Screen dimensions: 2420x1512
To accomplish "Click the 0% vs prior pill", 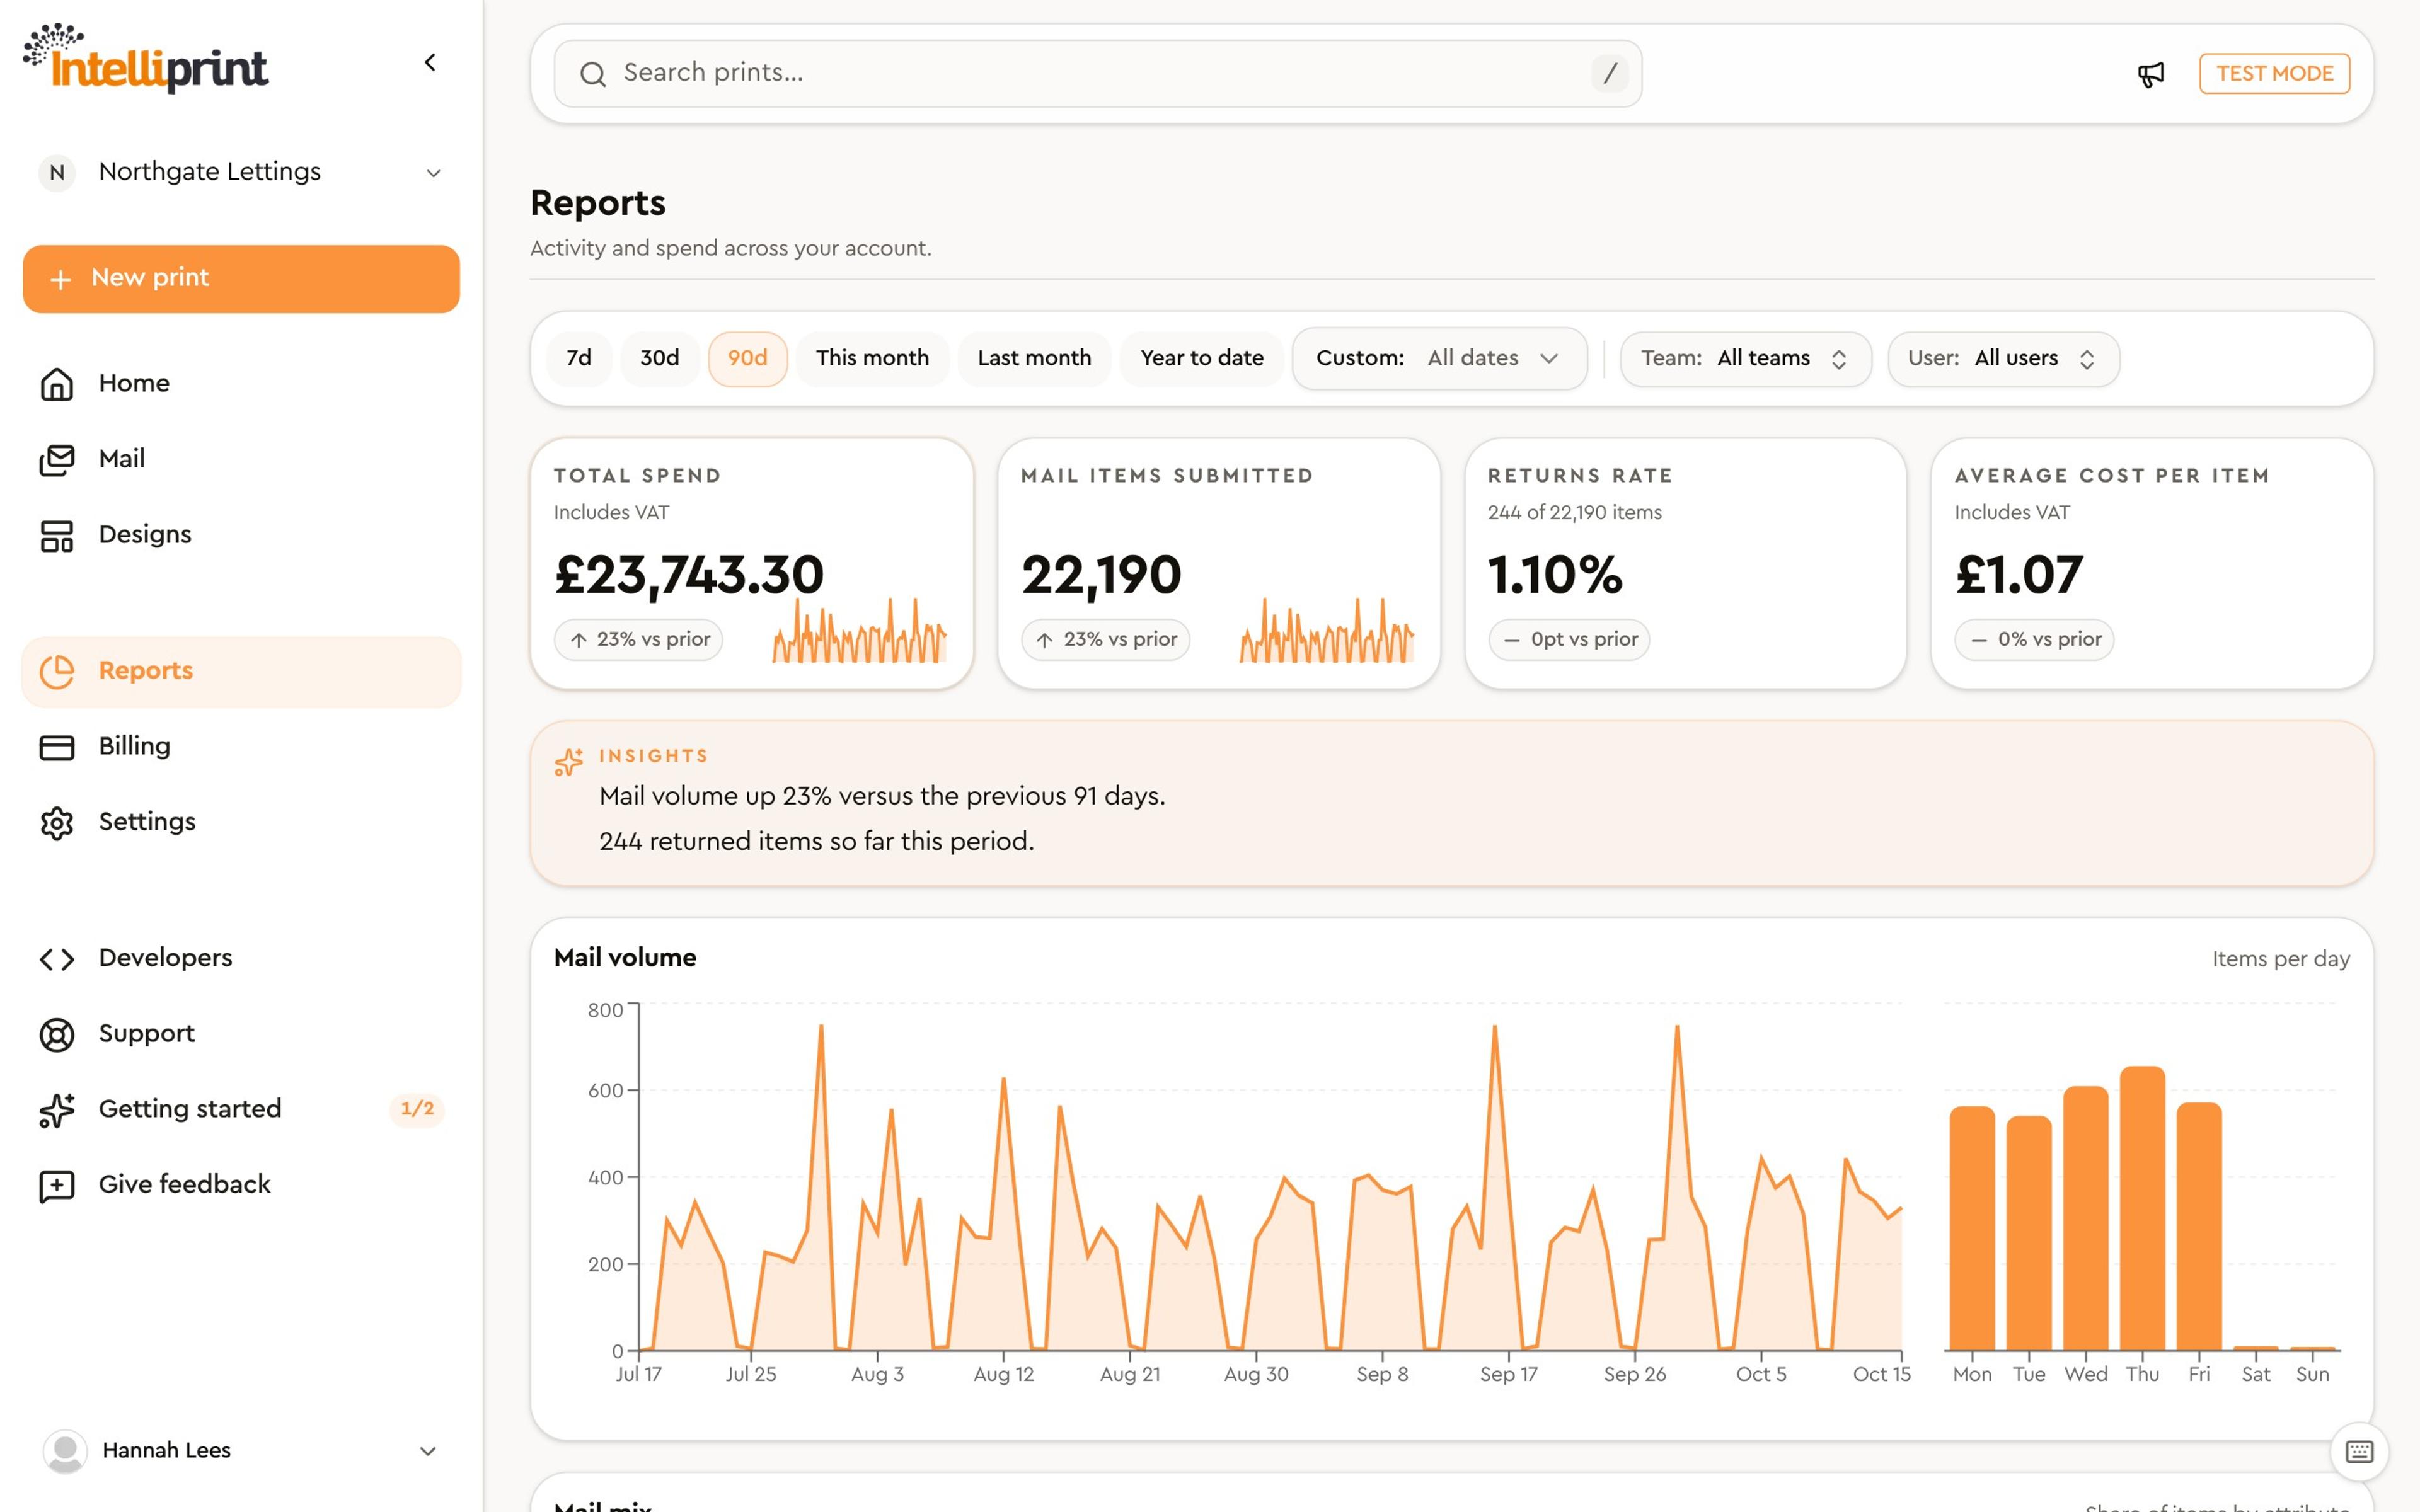I will (2034, 640).
